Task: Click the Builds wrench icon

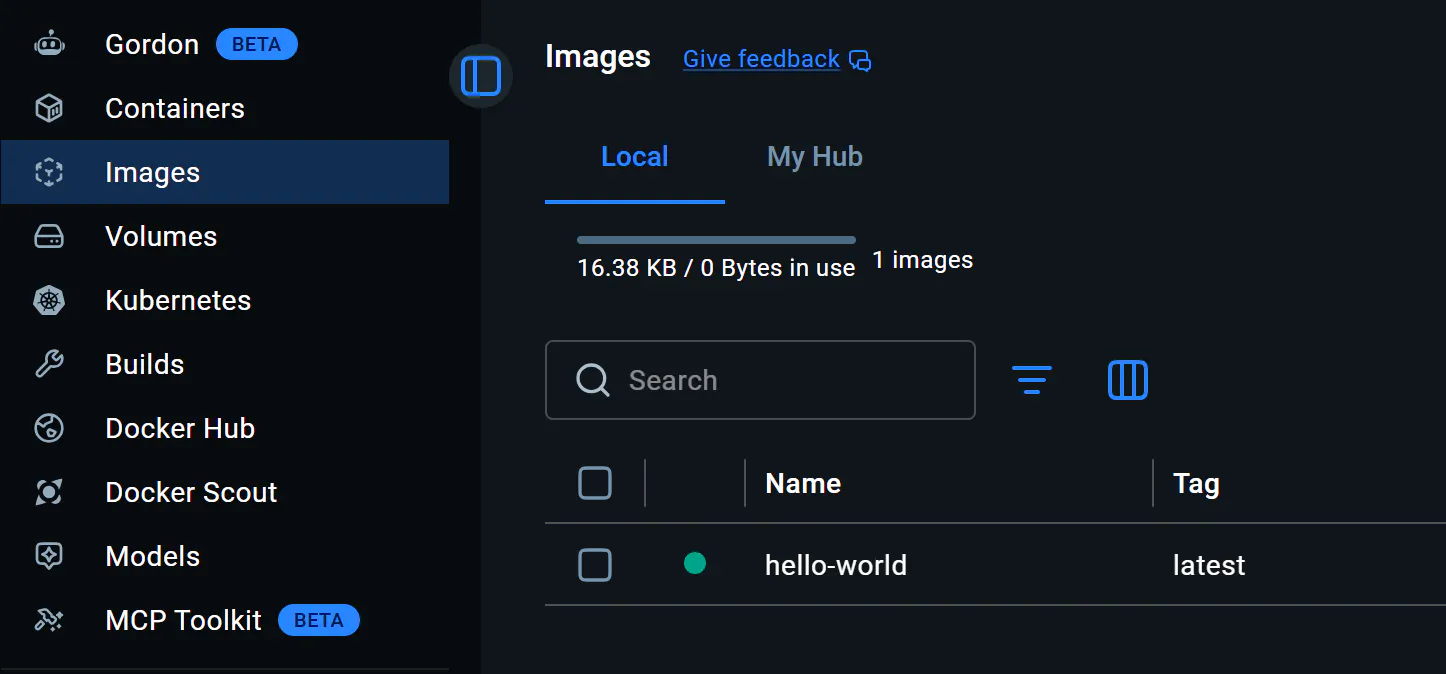Action: coord(49,364)
